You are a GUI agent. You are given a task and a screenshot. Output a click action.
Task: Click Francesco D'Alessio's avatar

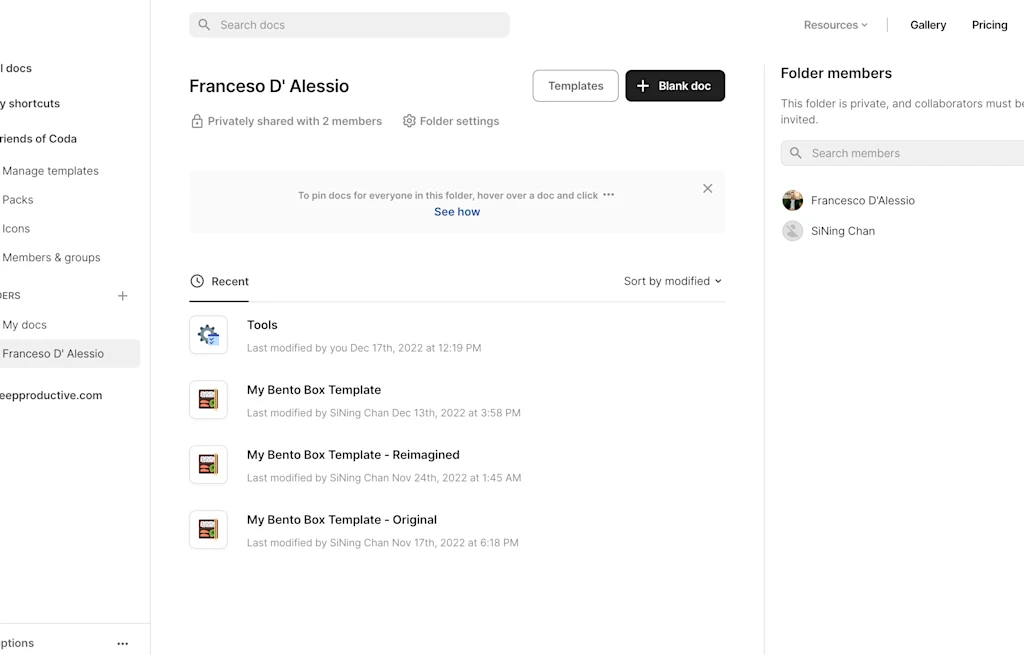pyautogui.click(x=792, y=200)
